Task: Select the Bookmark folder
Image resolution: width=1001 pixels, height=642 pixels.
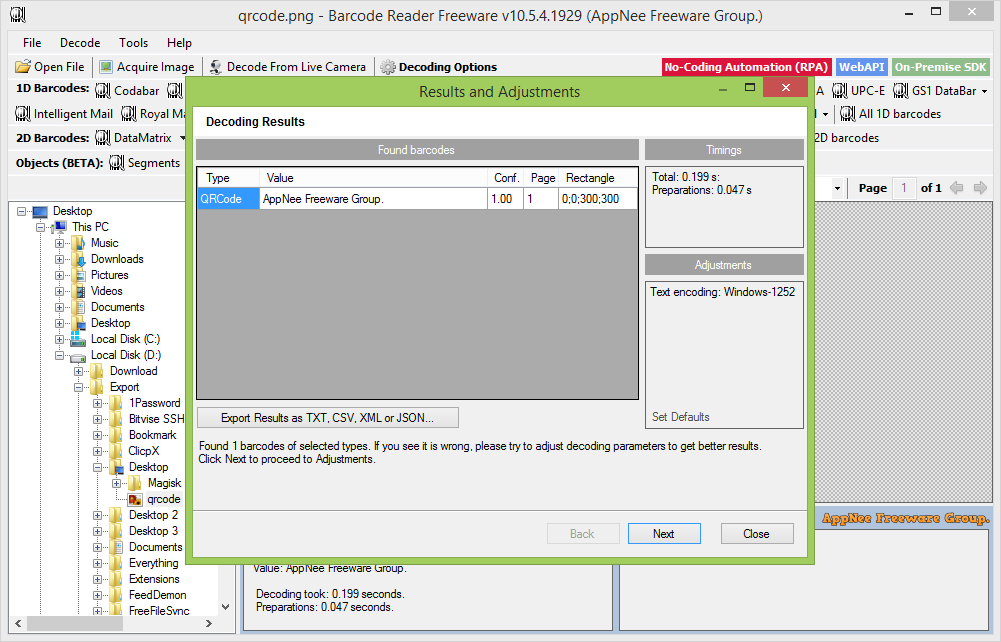Action: point(152,435)
